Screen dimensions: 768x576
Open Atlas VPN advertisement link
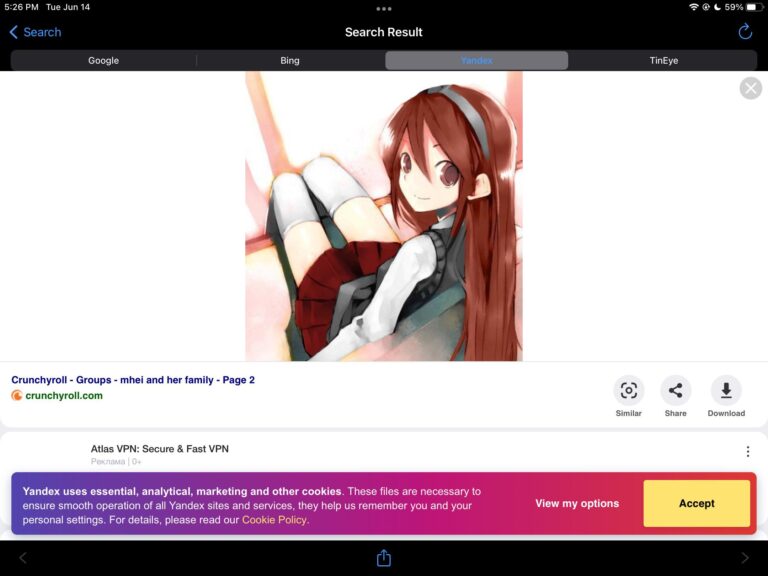click(160, 449)
